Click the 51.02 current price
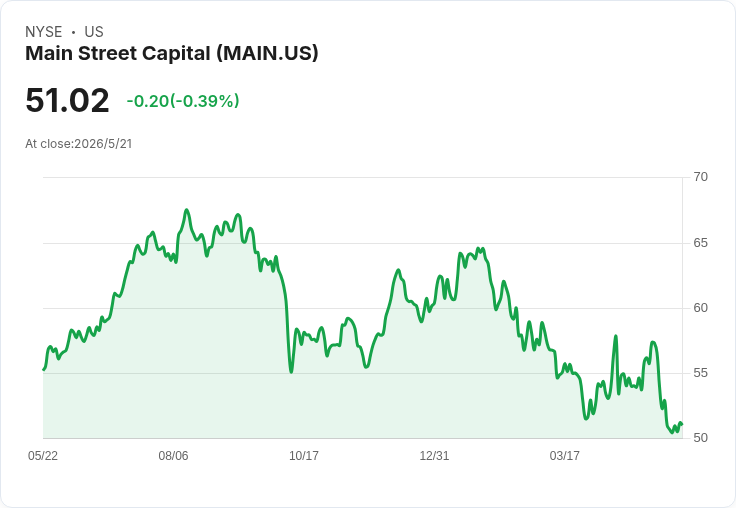 (67, 100)
